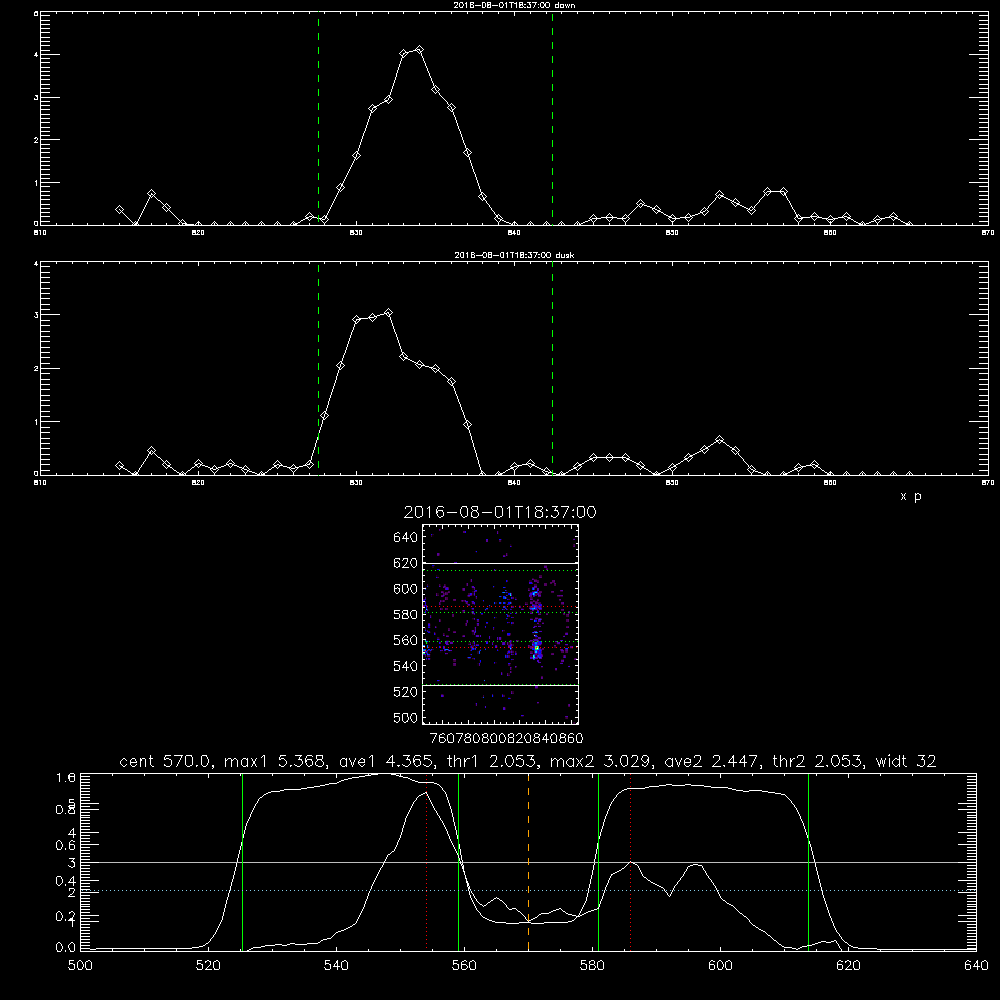Click the '560' label on bottom plot x-axis
This screenshot has height=1000, width=1000.
point(464,966)
